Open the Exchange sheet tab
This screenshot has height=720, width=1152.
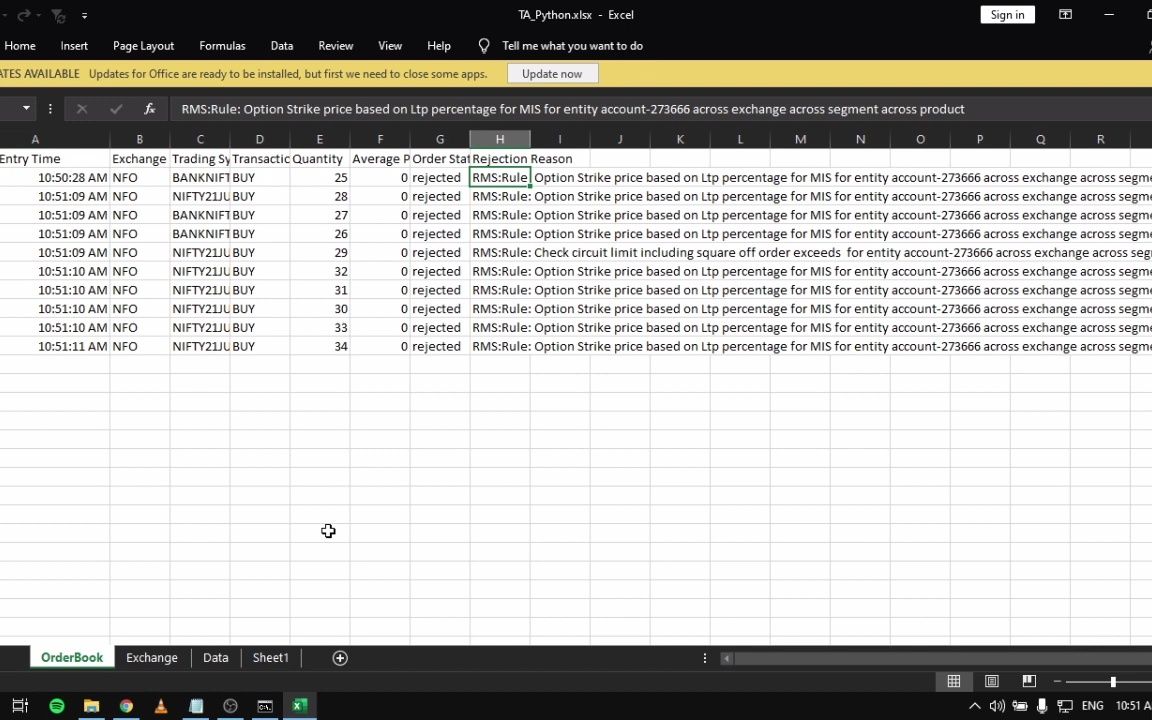coord(151,657)
